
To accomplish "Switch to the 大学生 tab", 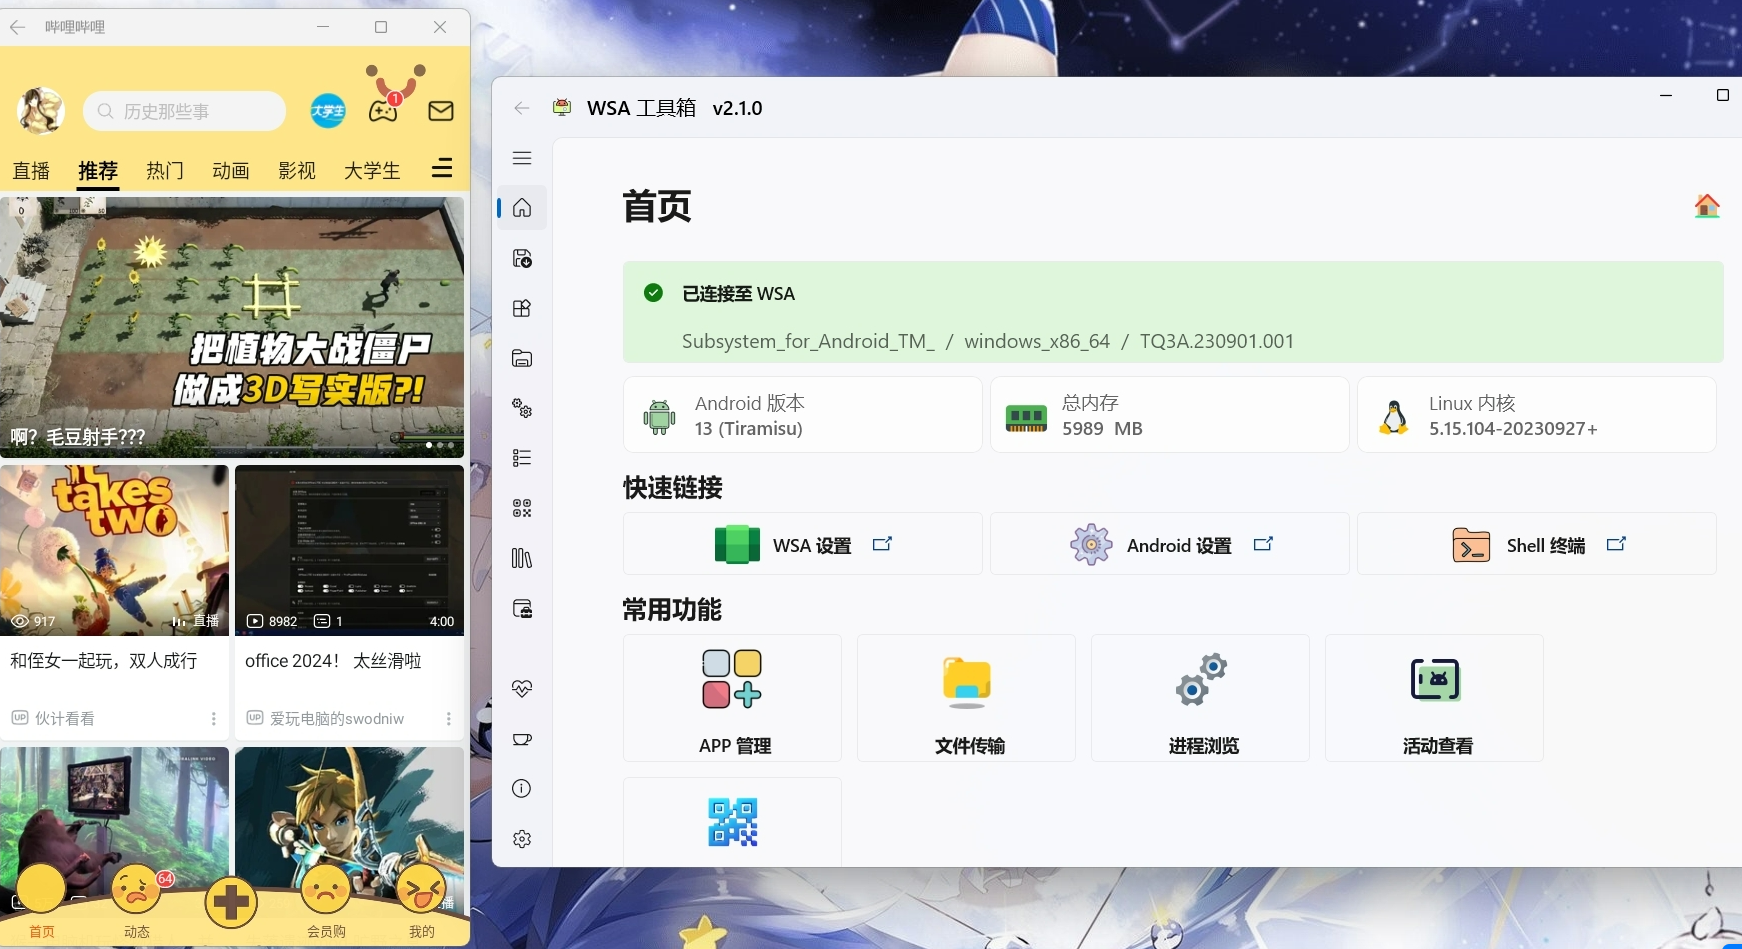I will pos(372,171).
